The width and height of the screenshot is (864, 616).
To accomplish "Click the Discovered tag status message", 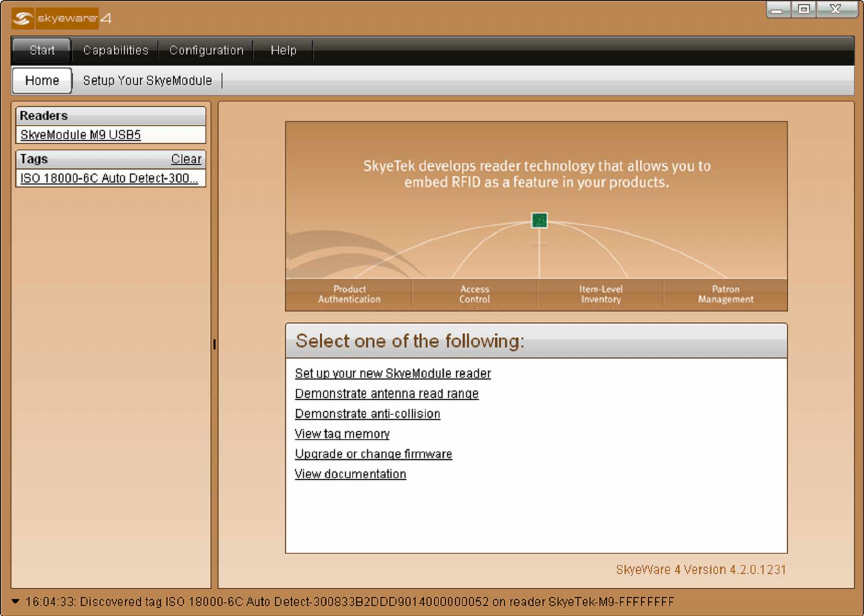I will click(349, 602).
